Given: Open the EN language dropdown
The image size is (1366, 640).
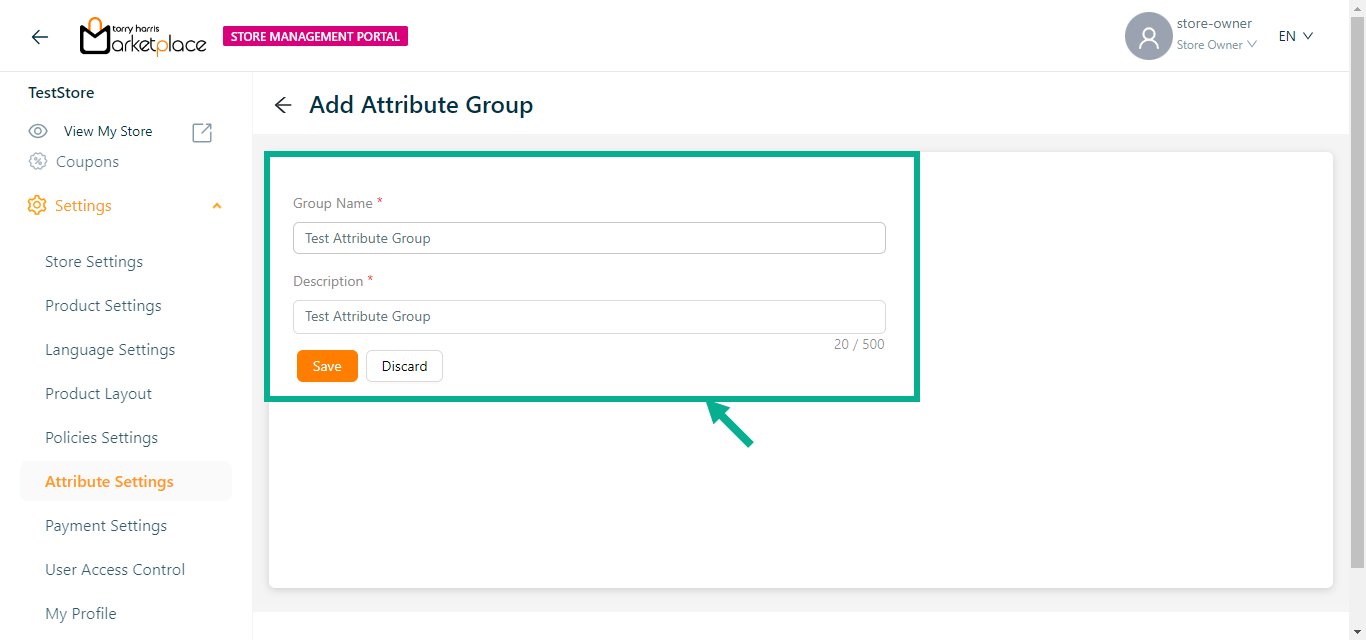Looking at the screenshot, I should [x=1295, y=36].
